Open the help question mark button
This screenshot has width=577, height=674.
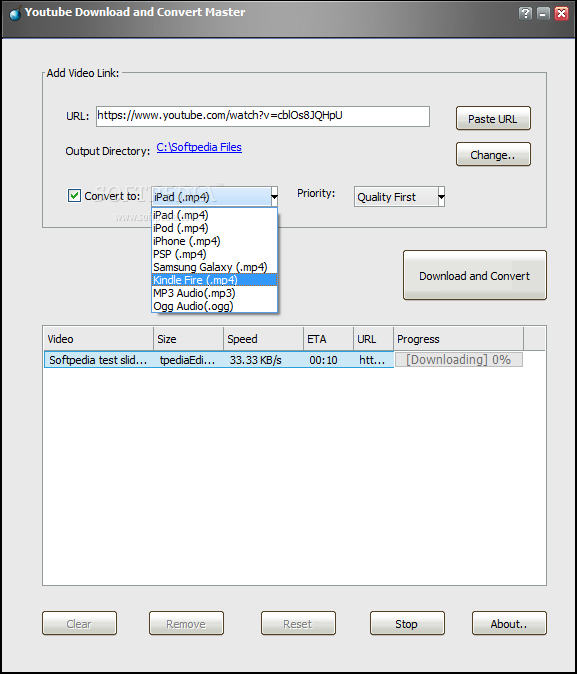point(525,13)
